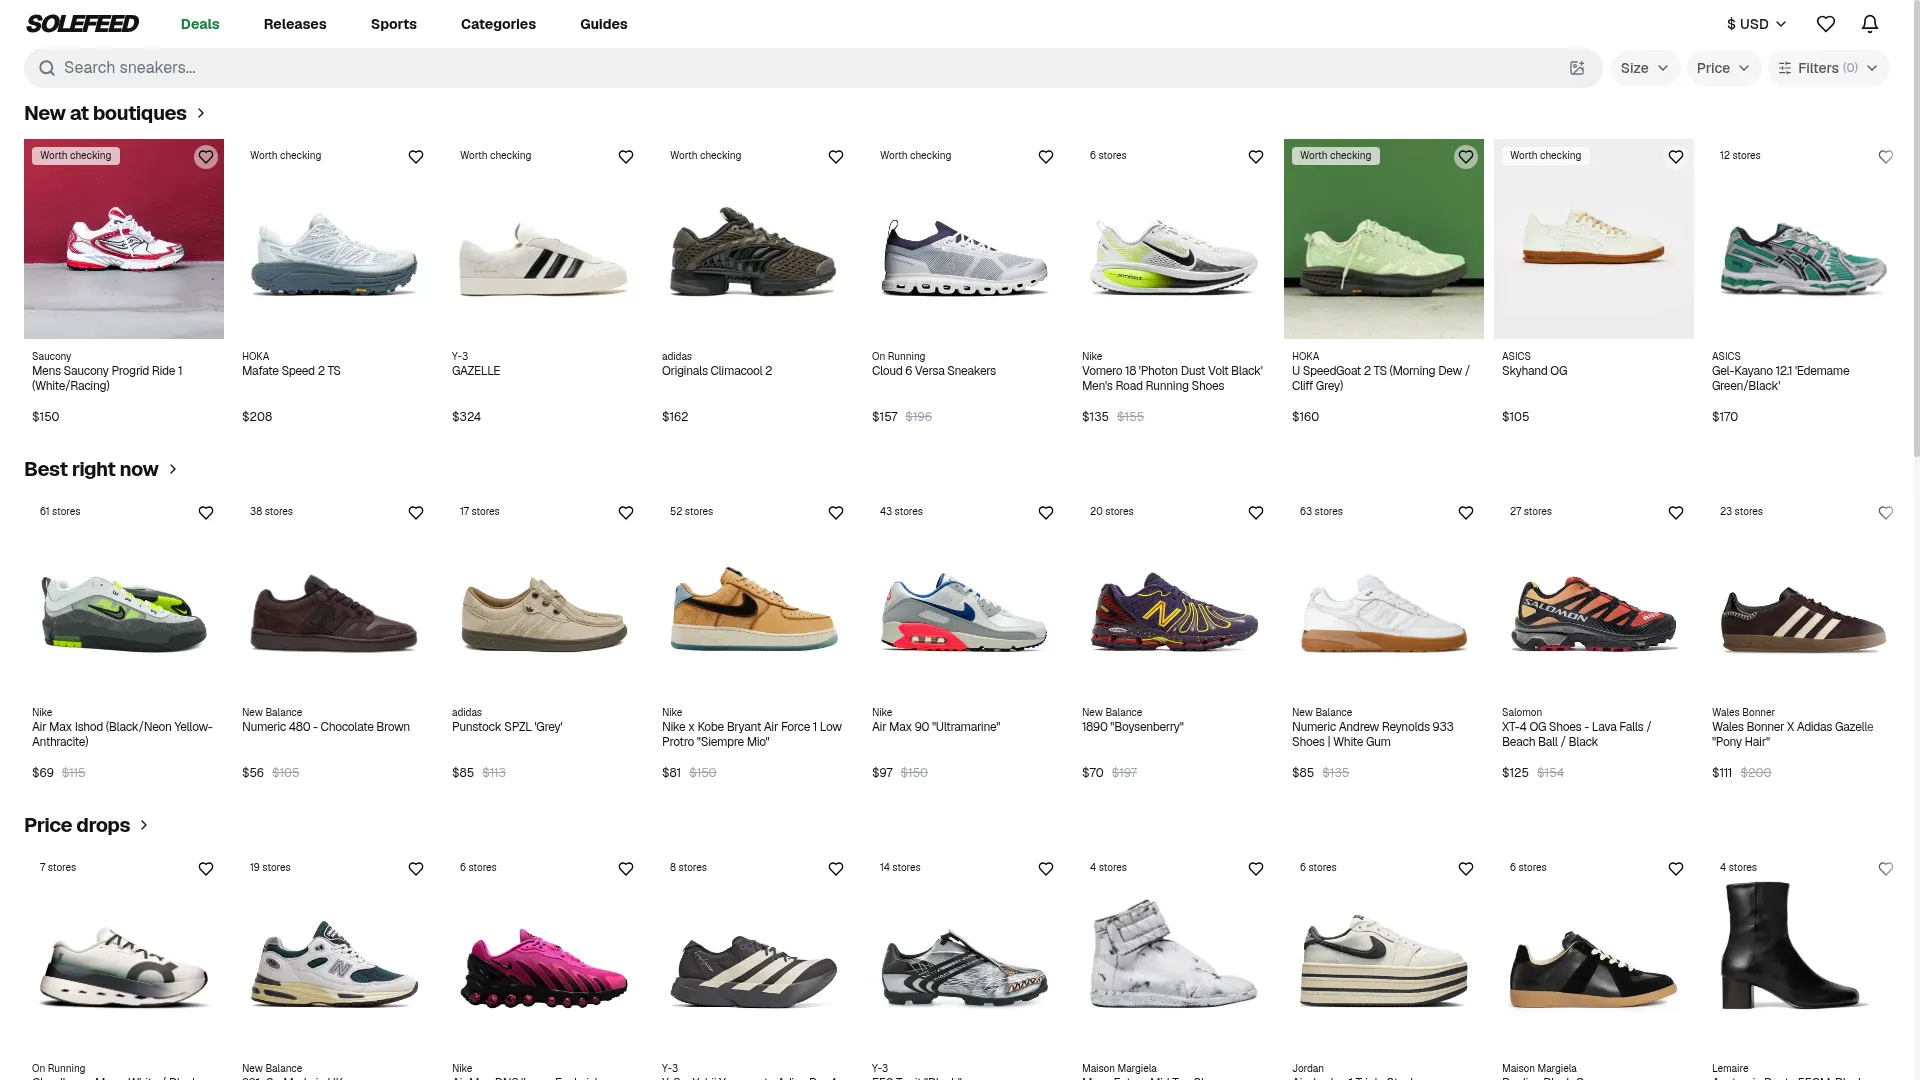Open the HOKA Mafate Speed 2 TS title link

pyautogui.click(x=291, y=371)
